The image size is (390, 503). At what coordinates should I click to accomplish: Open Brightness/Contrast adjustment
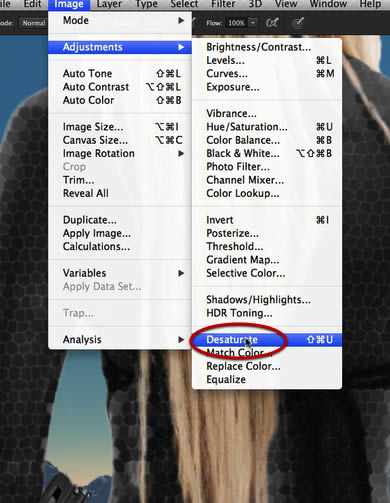267,47
